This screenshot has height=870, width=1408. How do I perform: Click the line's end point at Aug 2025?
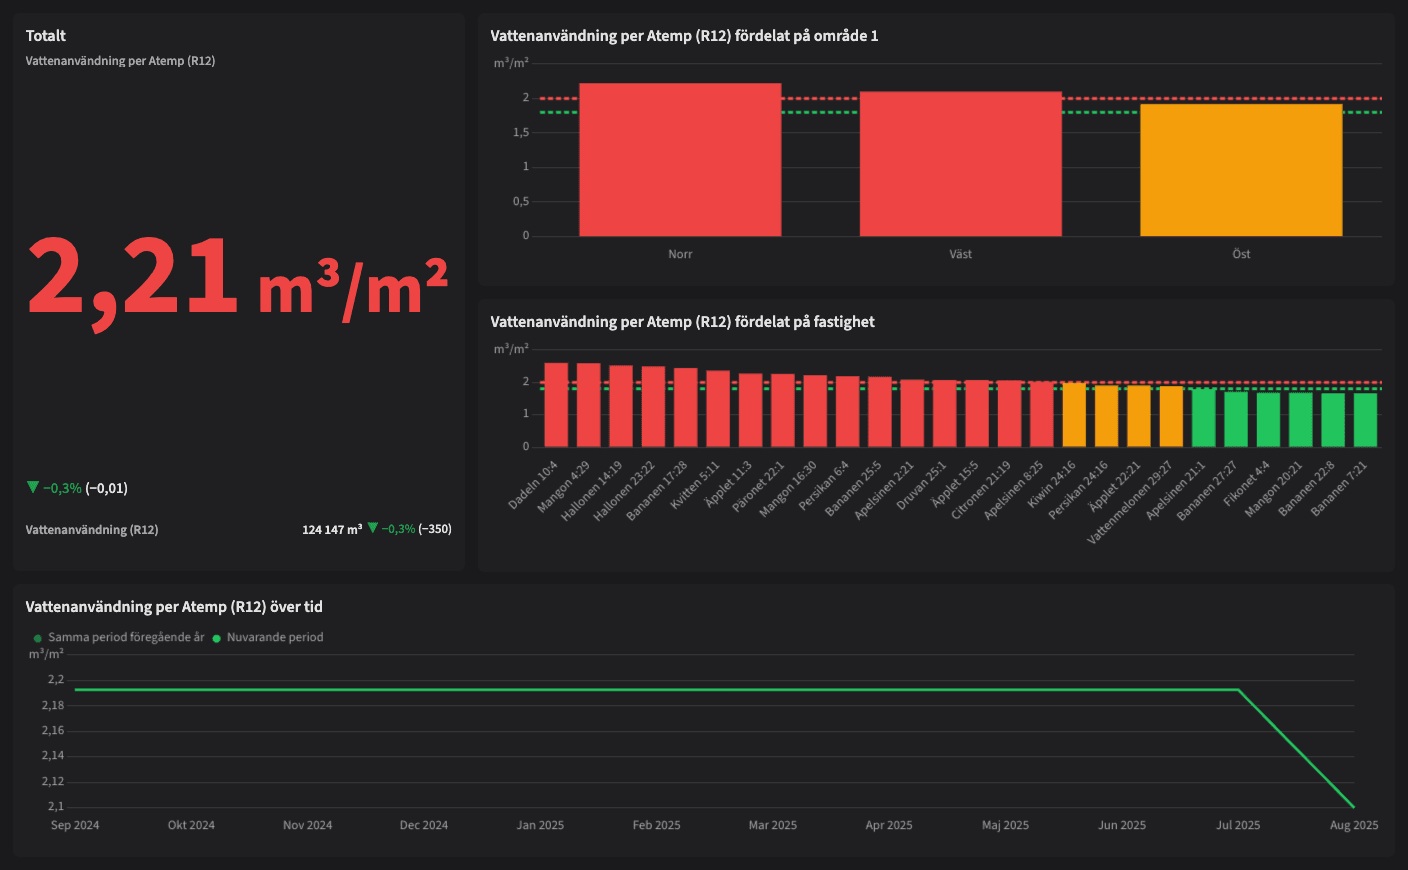coord(1353,806)
